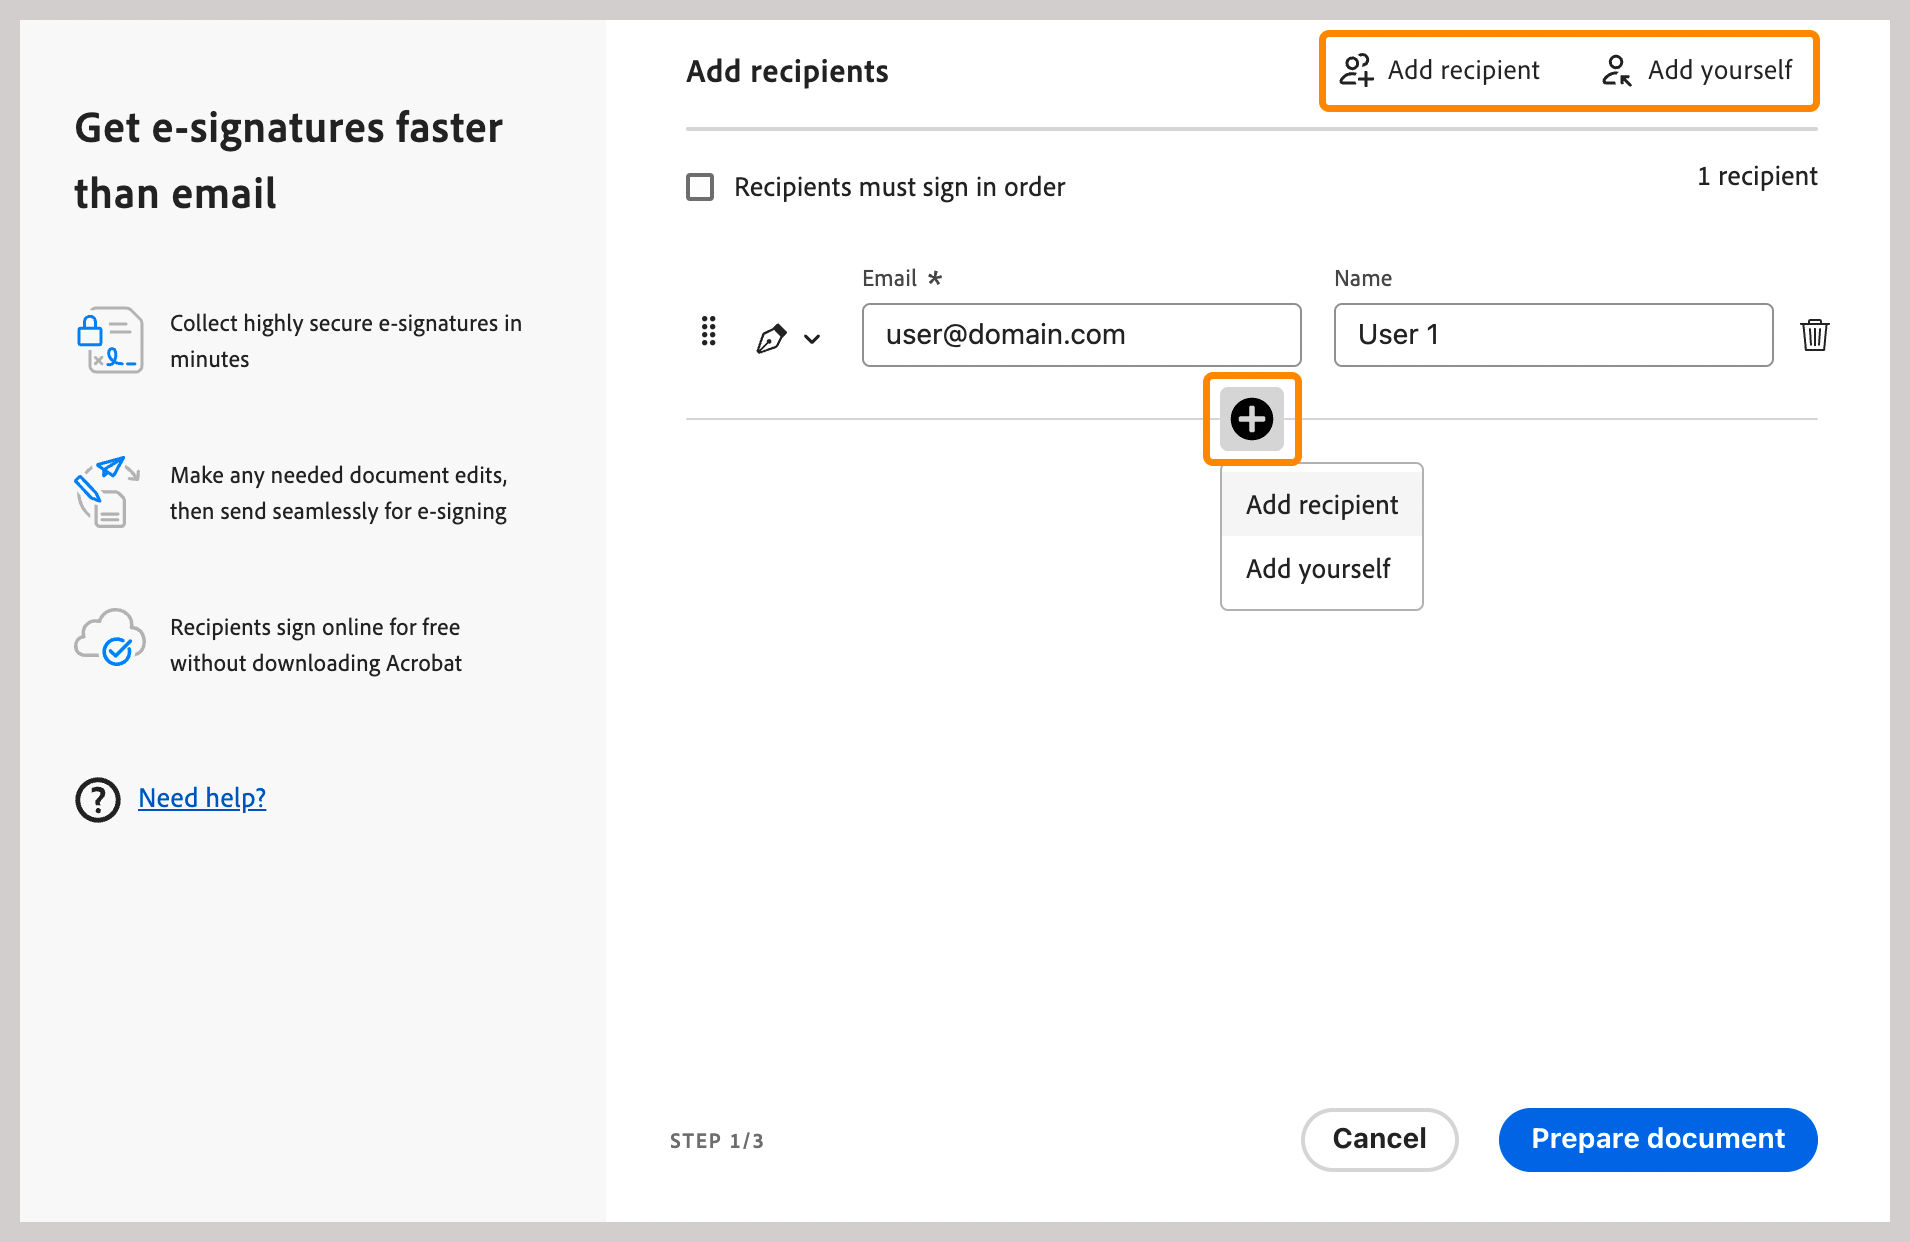Click the email field containing user@domain.com
Viewport: 1910px width, 1242px height.
pos(1080,335)
